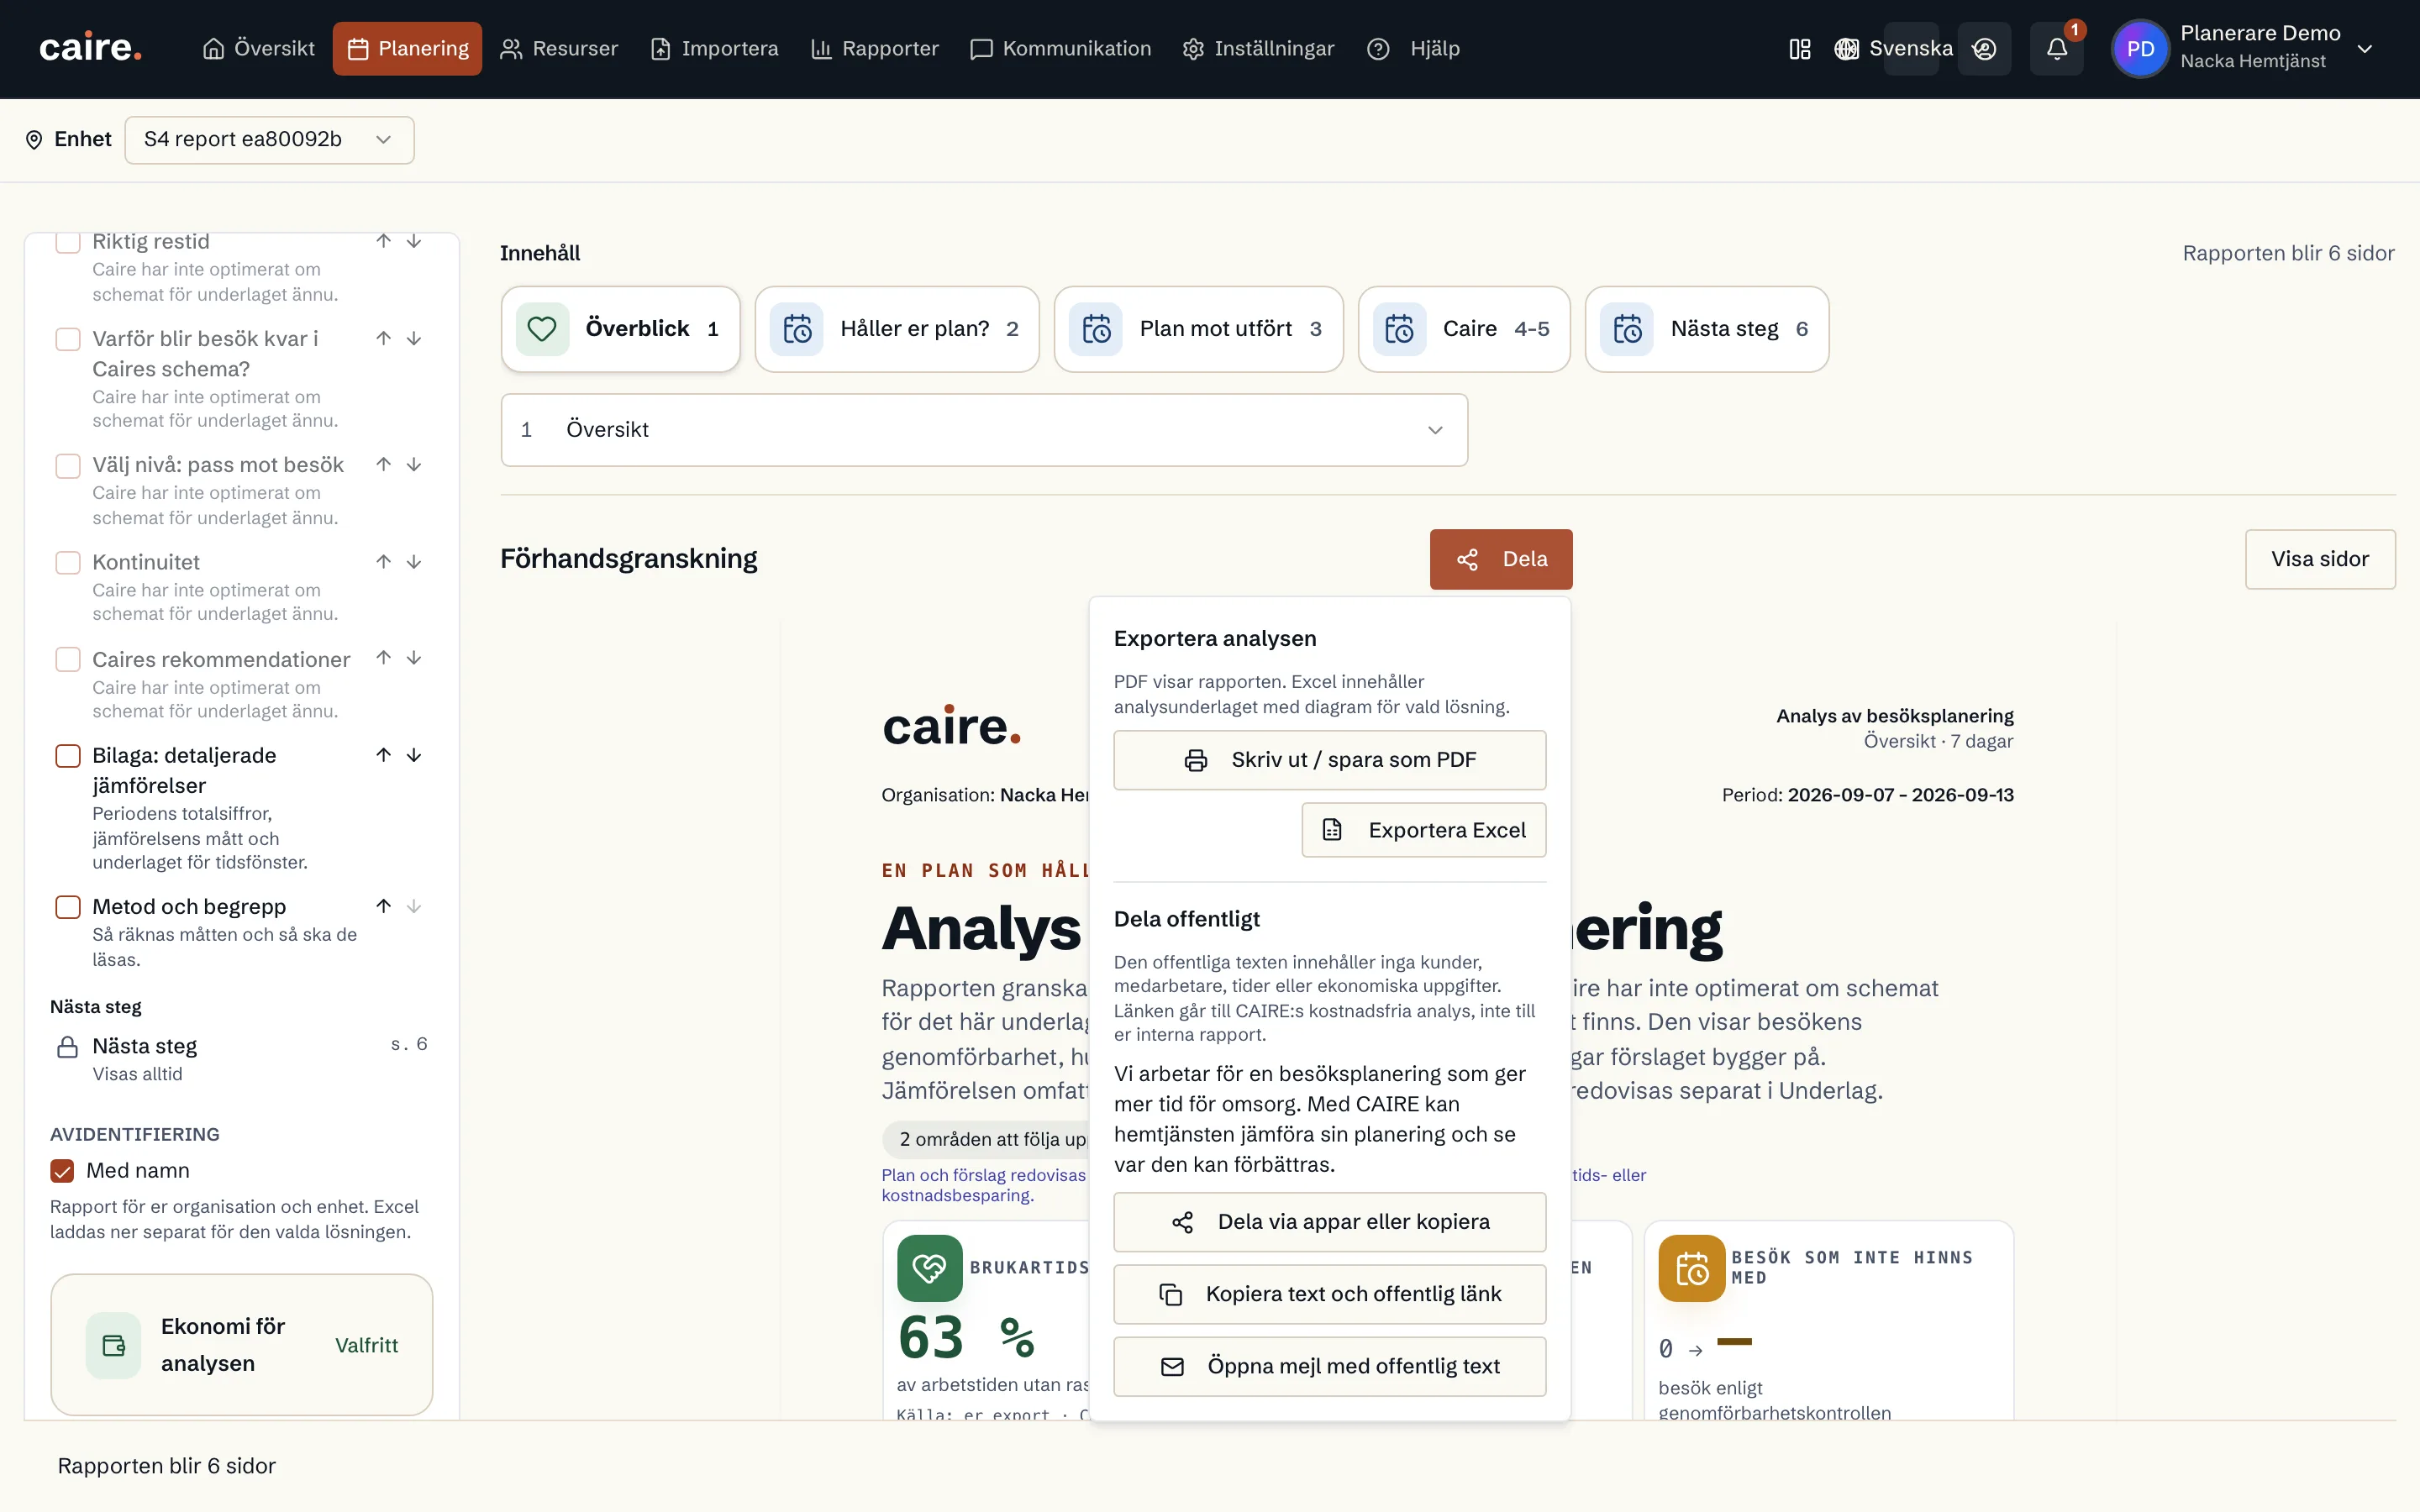Click the green heart icon on Brukartid card

[x=929, y=1268]
